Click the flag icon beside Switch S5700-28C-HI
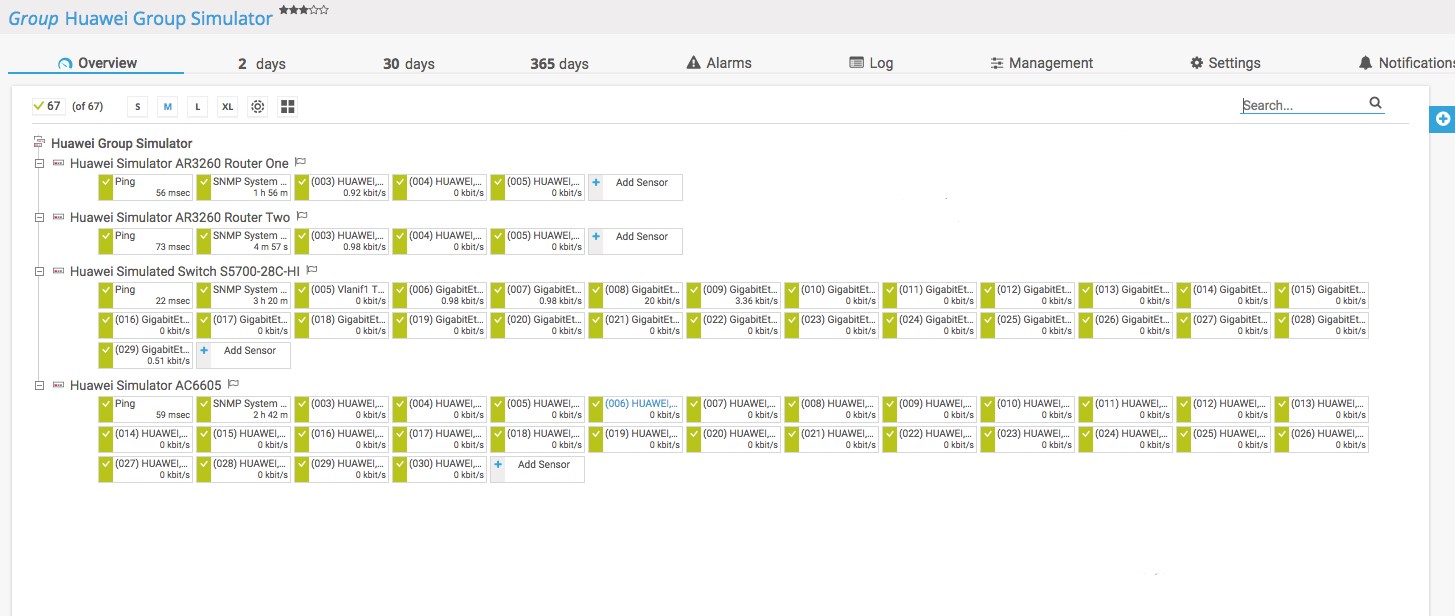The width and height of the screenshot is (1455, 616). (x=312, y=270)
